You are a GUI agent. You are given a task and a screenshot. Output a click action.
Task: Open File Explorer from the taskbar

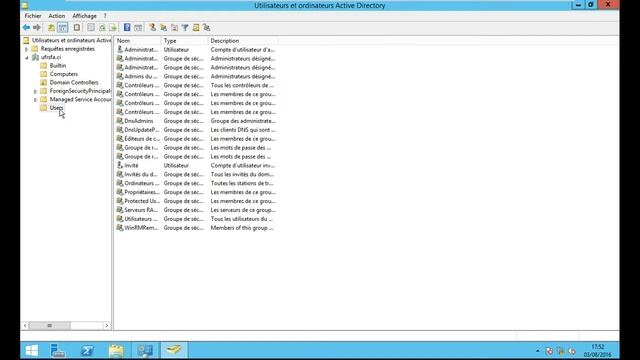[116, 350]
